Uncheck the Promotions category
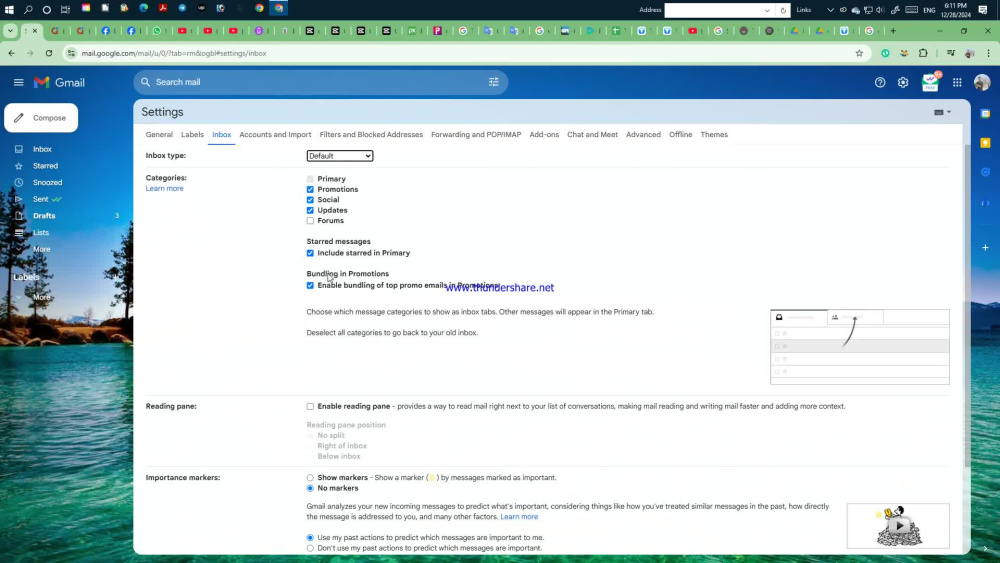 coord(310,189)
